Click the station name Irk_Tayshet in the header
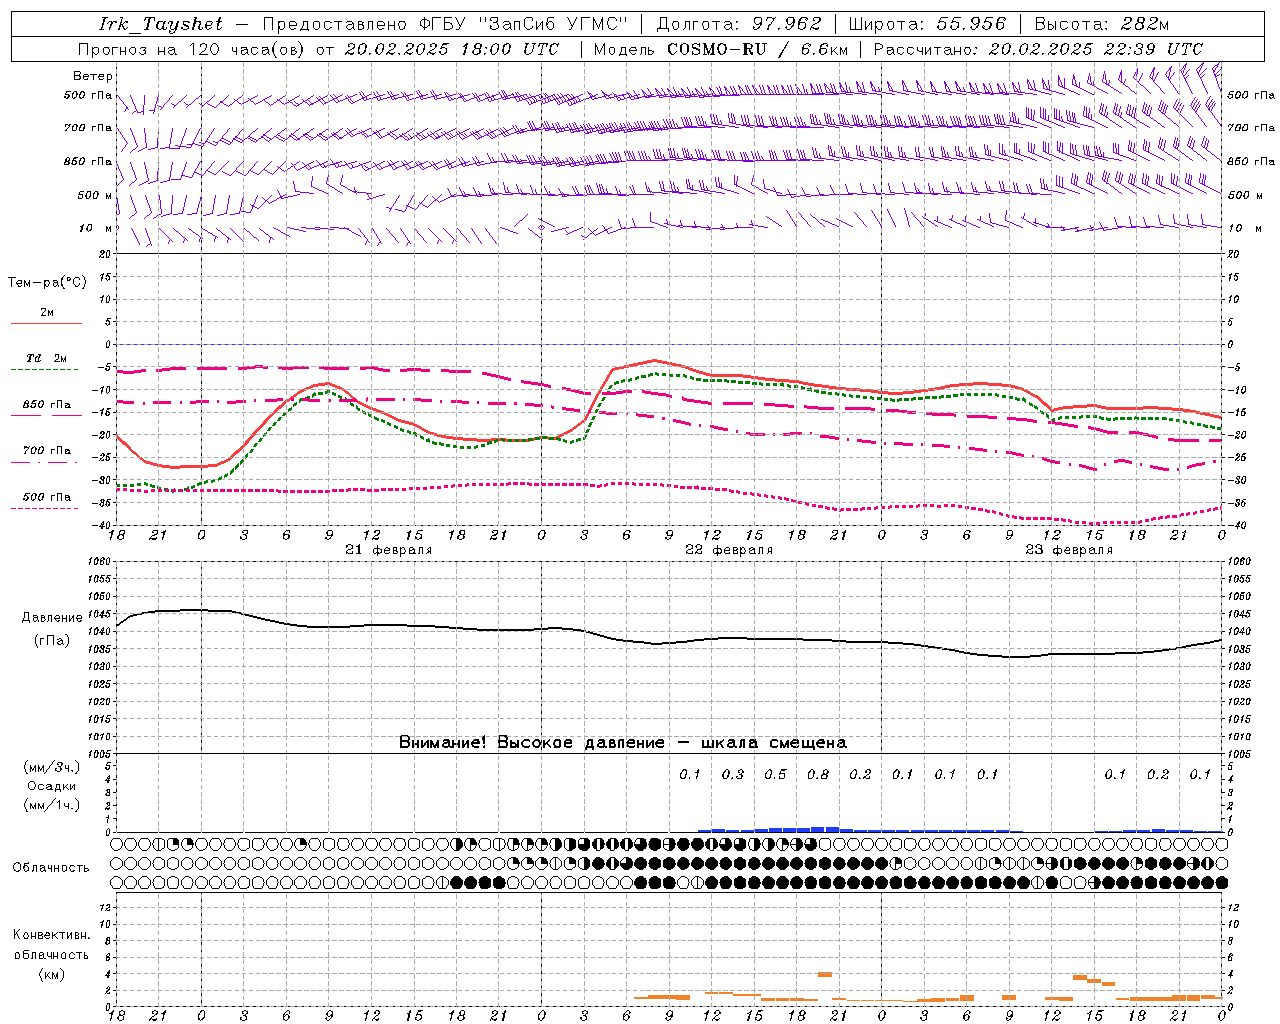The image size is (1280, 1024). click(x=161, y=24)
